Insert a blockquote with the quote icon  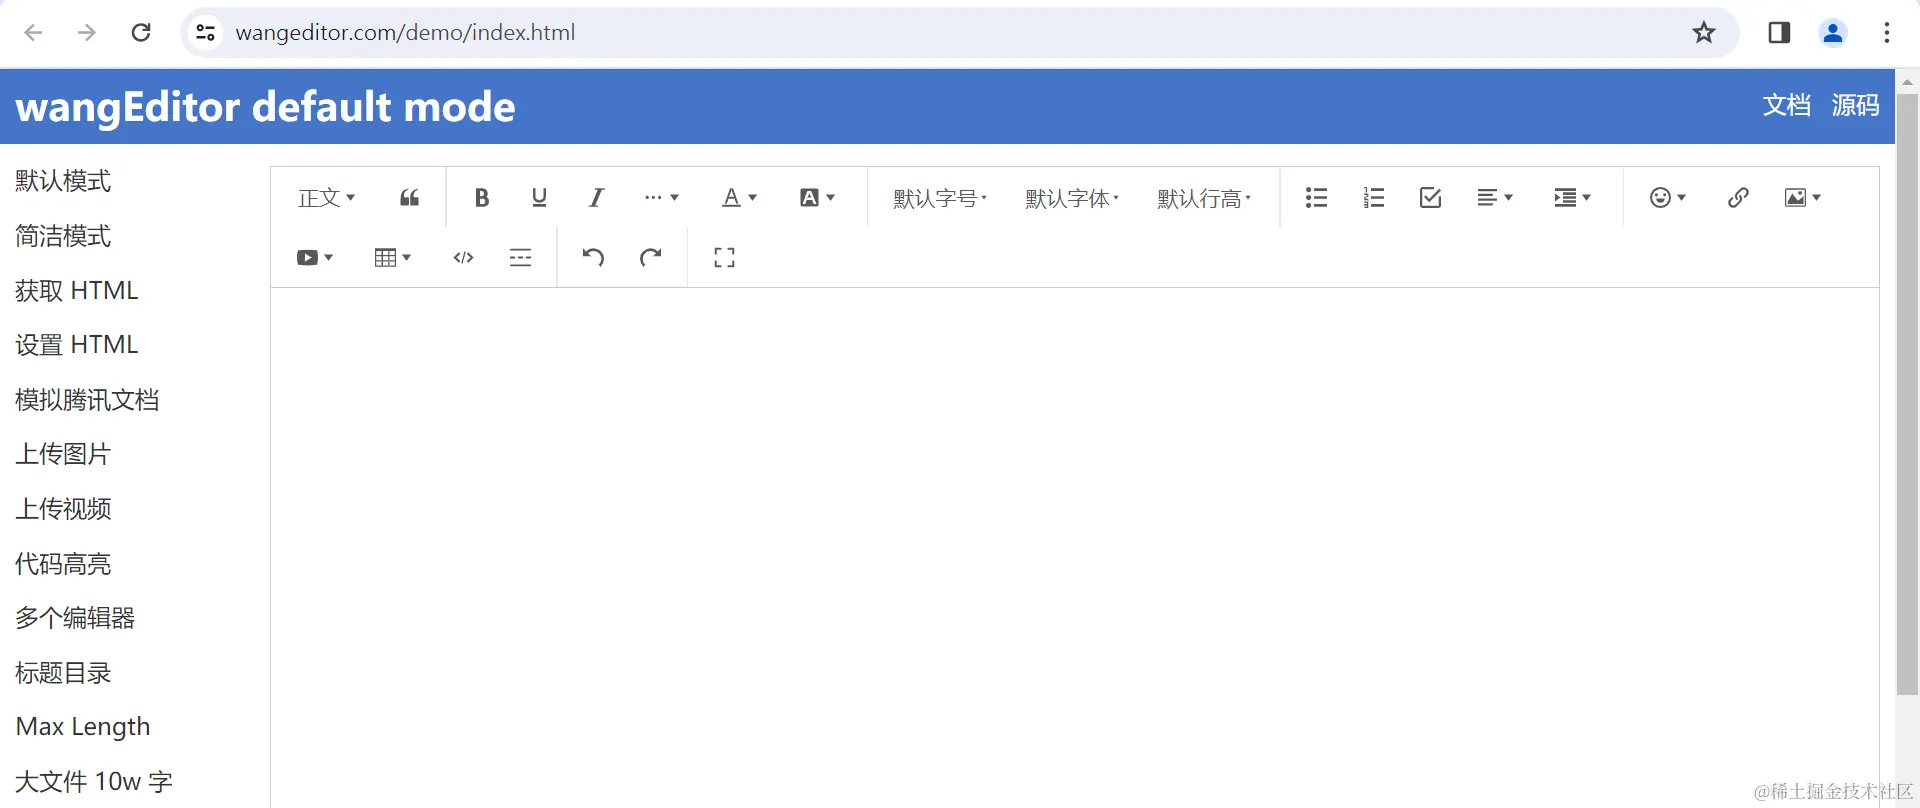409,198
